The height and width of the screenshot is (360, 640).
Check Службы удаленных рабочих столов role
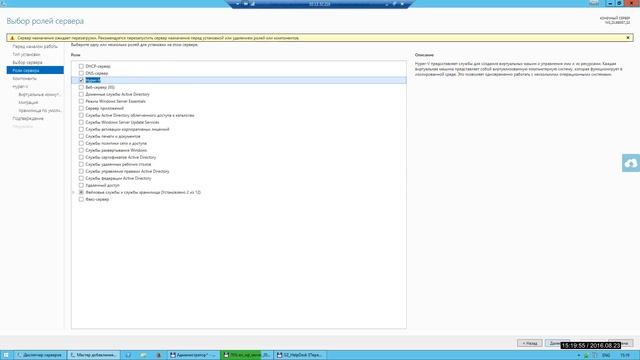click(x=81, y=164)
